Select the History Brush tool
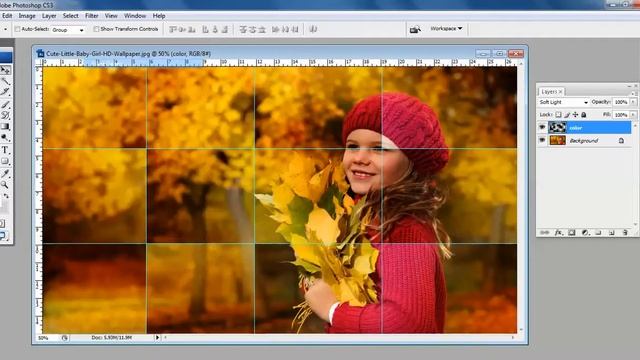Screen dimensions: 640x360 pos(5,115)
